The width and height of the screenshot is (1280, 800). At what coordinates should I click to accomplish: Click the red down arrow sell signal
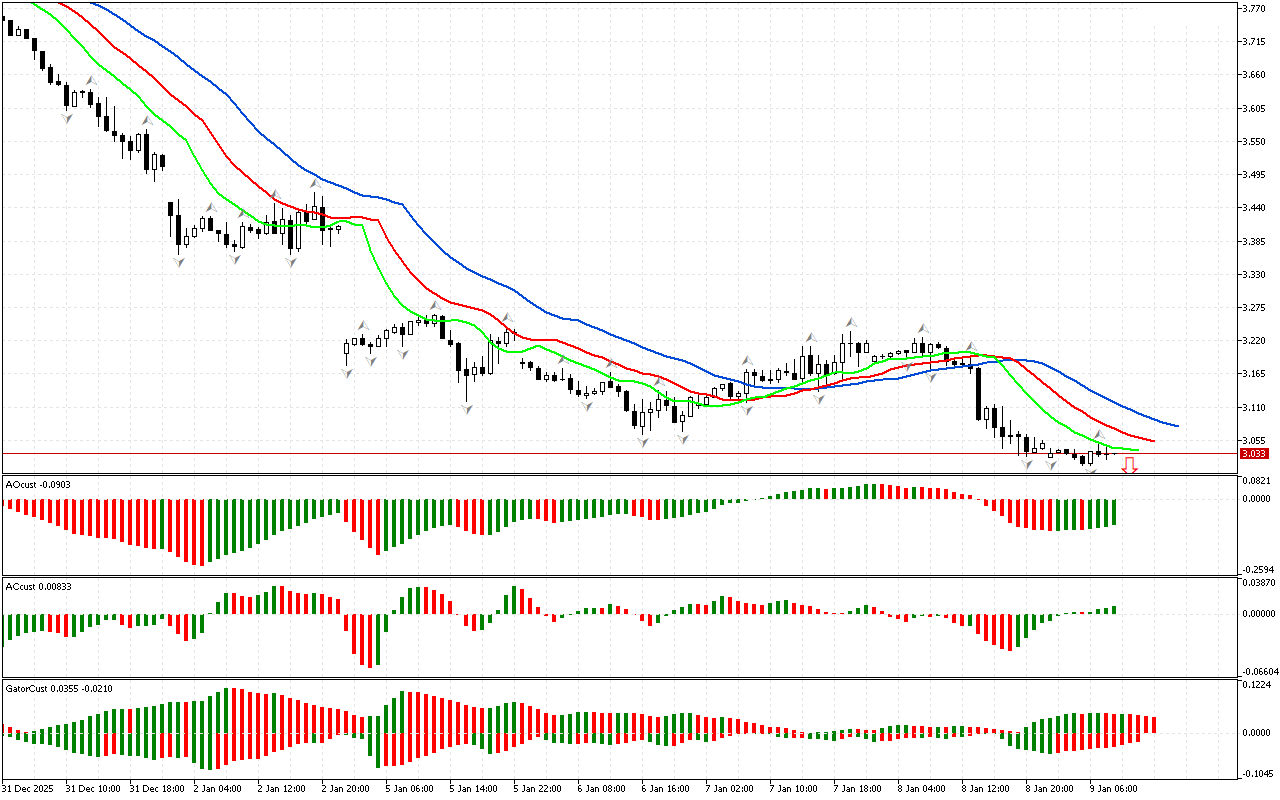(1129, 465)
